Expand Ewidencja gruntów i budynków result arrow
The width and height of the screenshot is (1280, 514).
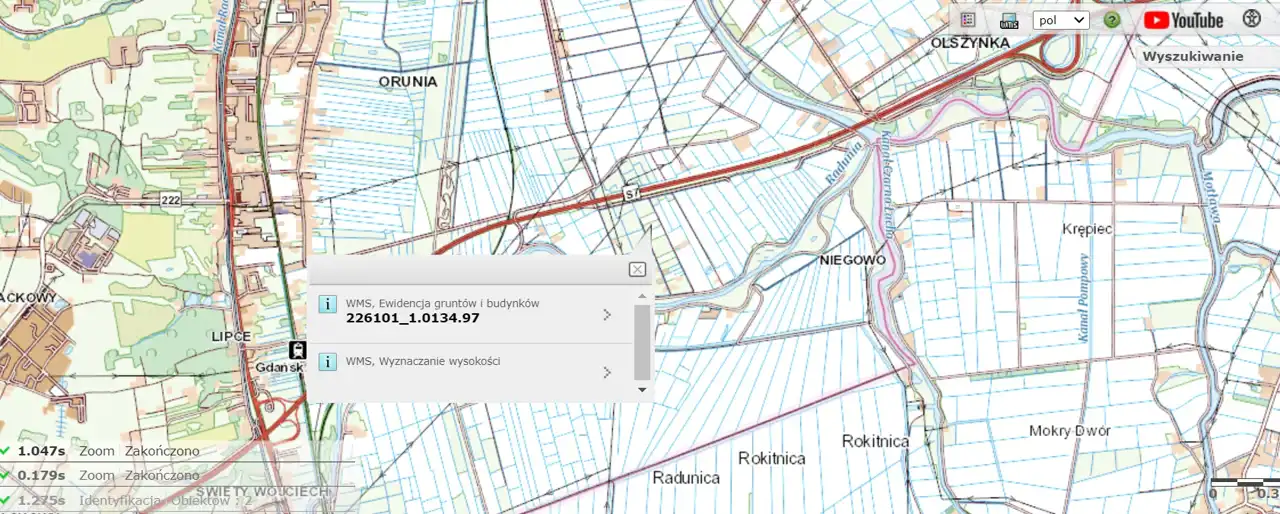tap(607, 315)
